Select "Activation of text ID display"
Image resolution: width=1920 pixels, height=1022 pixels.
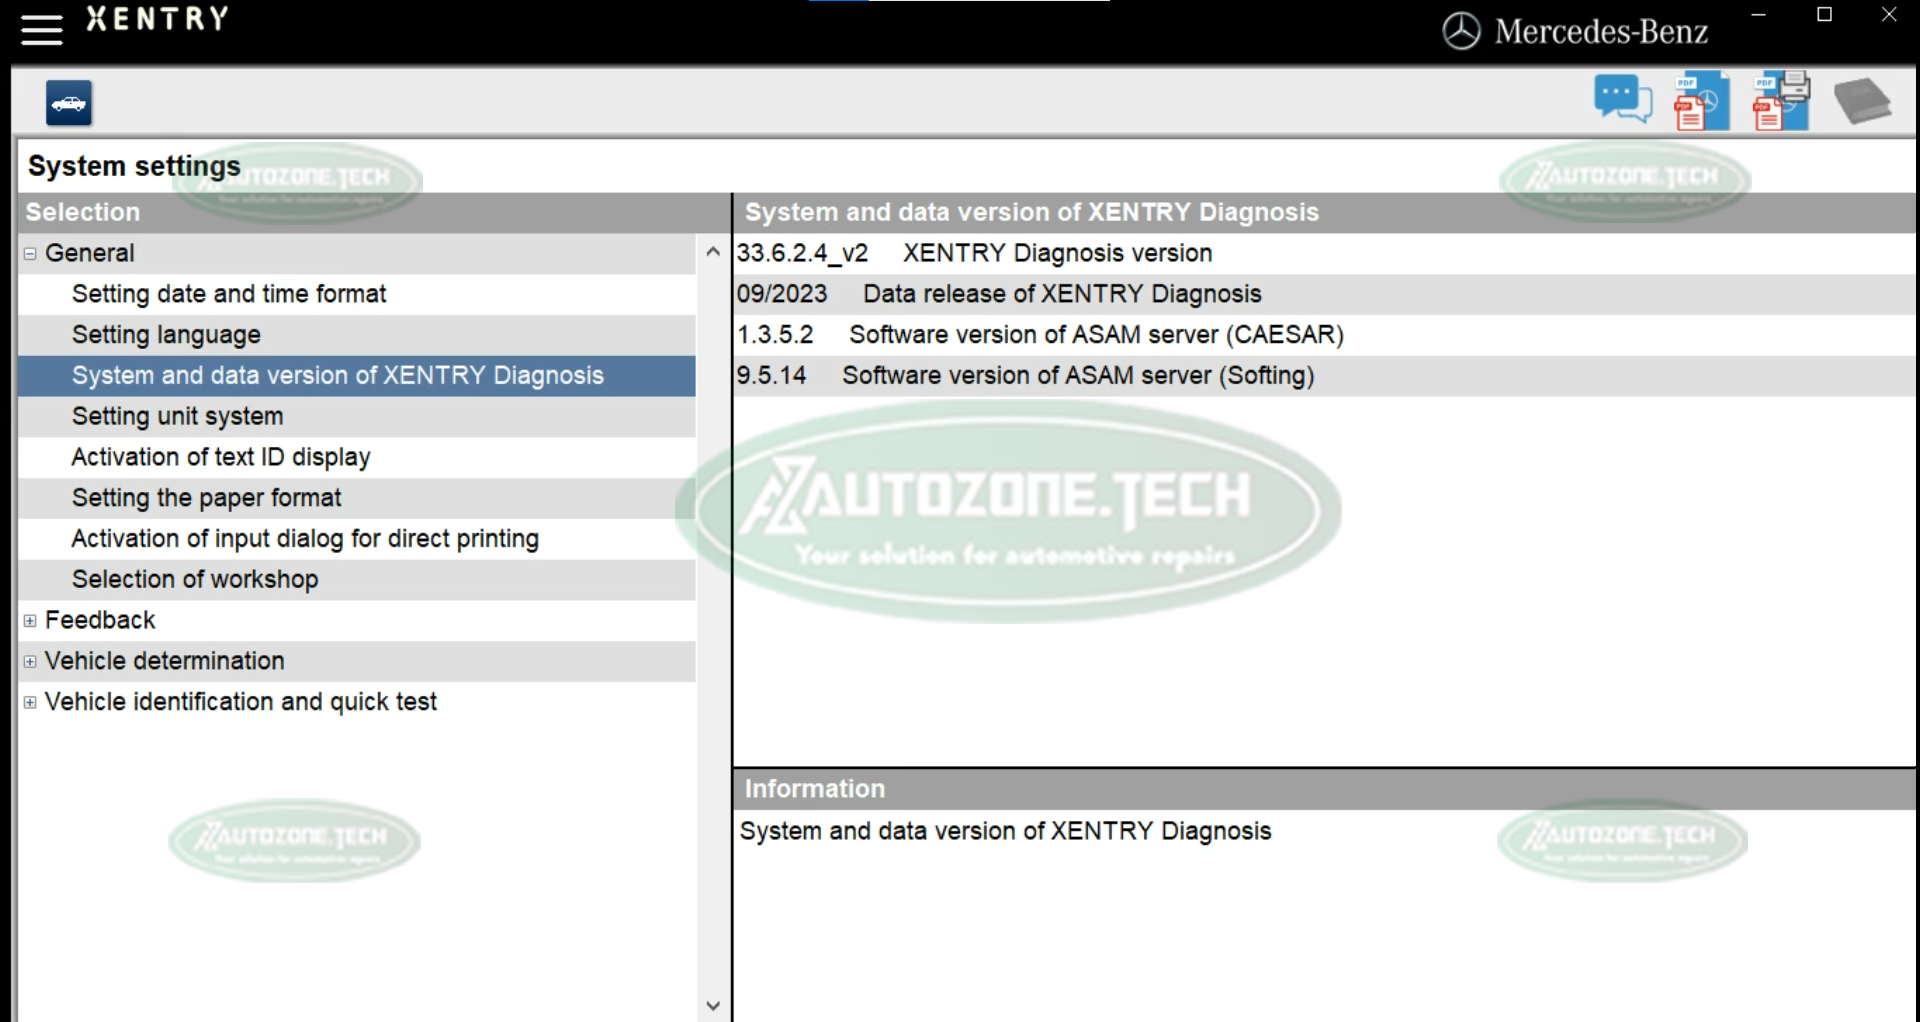pos(220,457)
